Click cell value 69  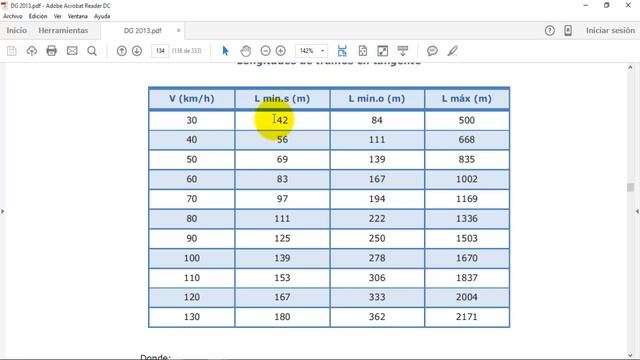click(282, 160)
